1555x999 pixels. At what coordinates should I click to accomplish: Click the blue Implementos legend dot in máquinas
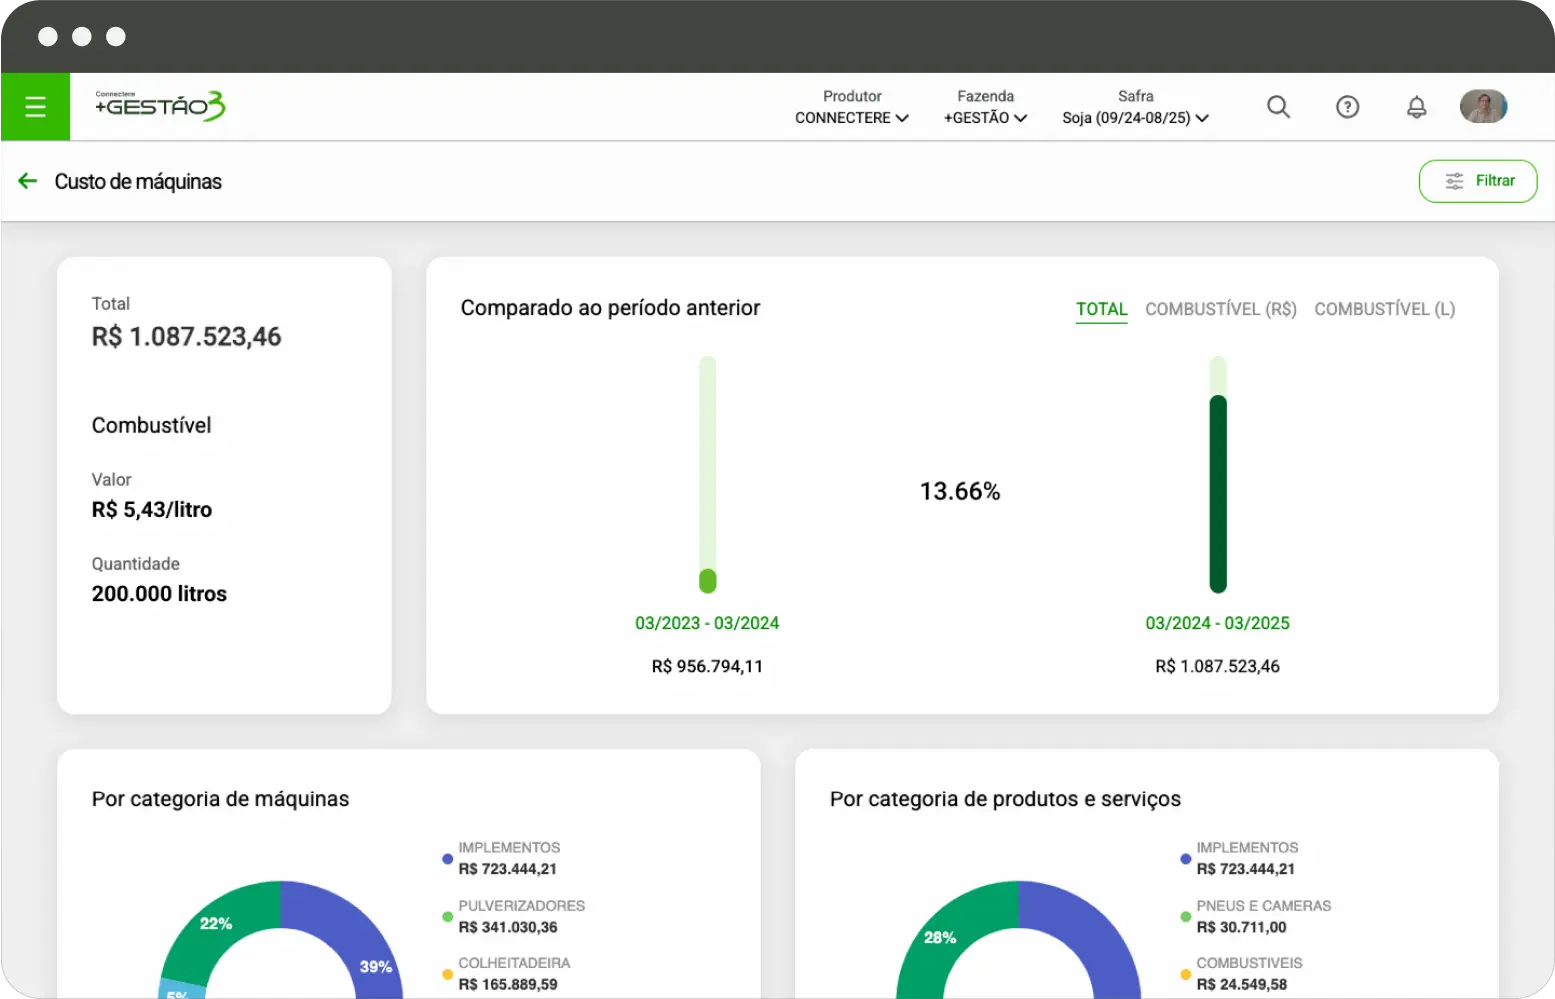[x=447, y=859]
